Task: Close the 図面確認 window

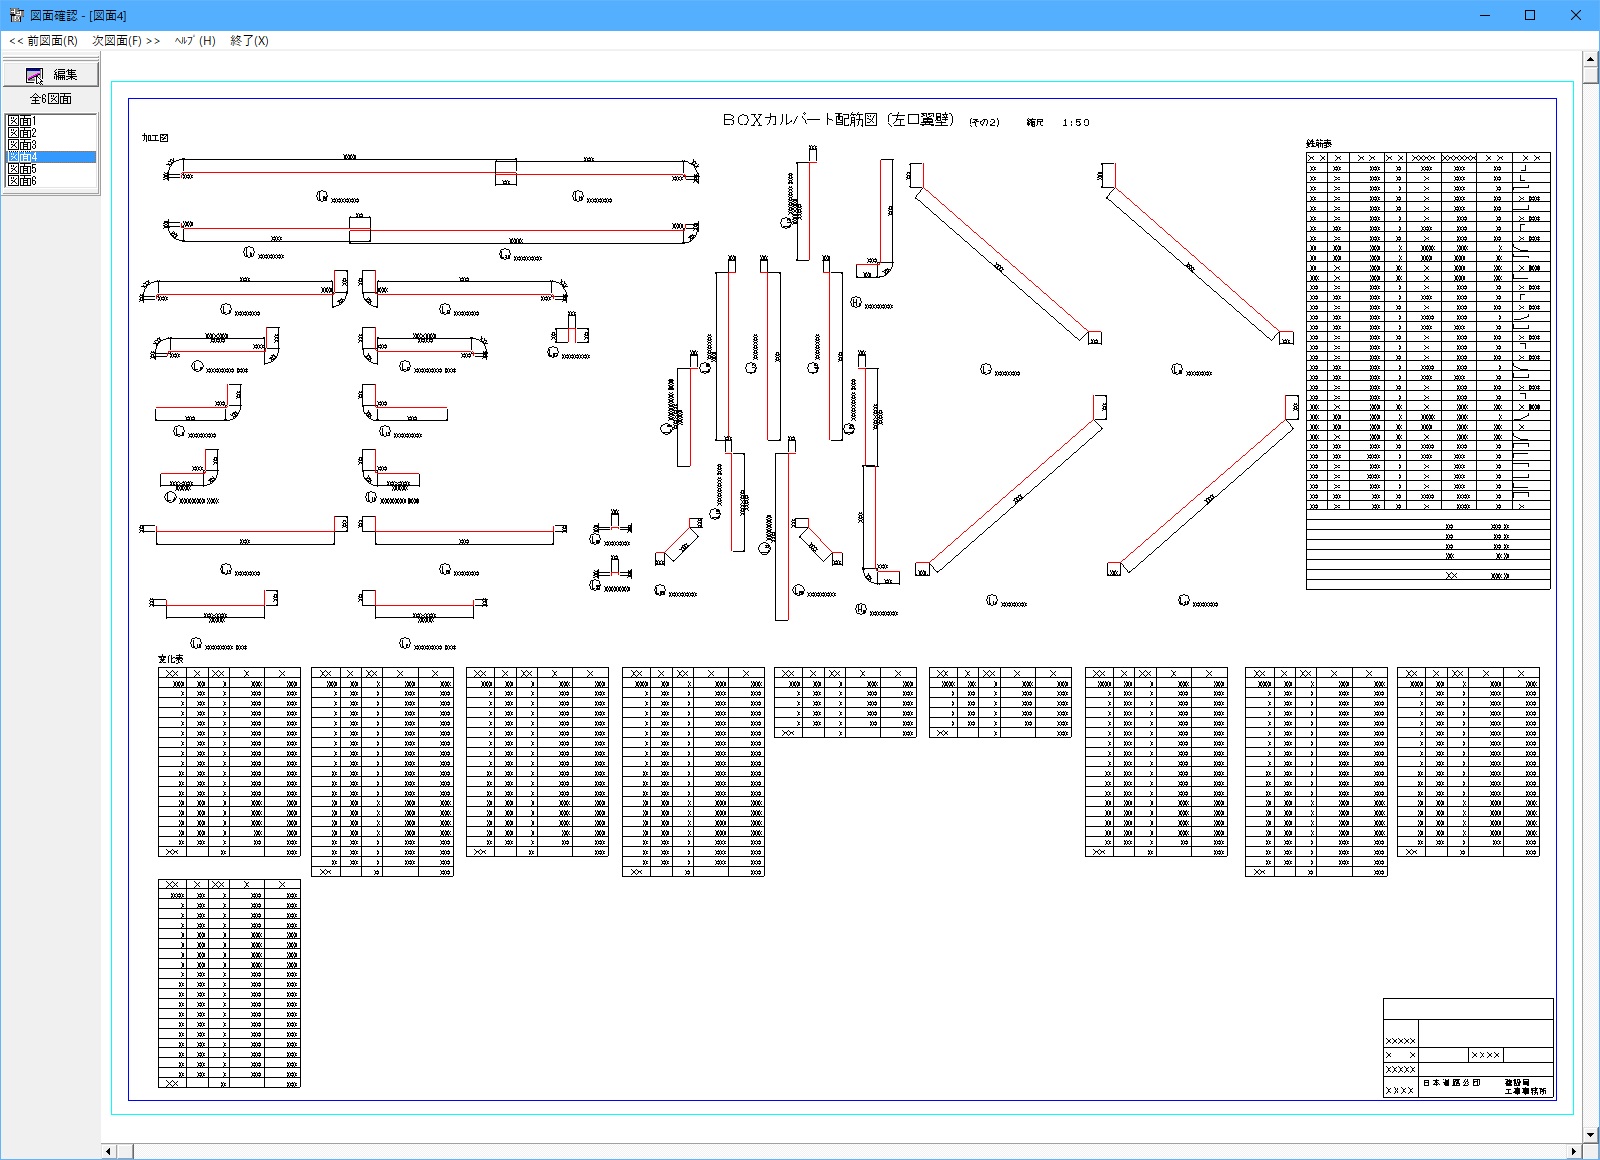Action: click(x=1576, y=15)
